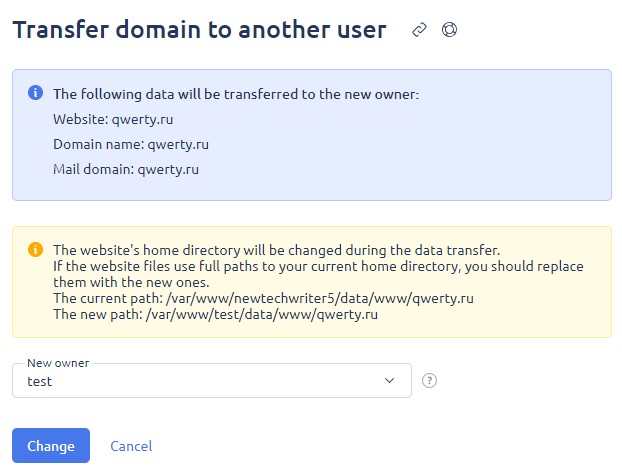Click the Website: qwerty.ru line
622x473 pixels.
click(x=113, y=119)
